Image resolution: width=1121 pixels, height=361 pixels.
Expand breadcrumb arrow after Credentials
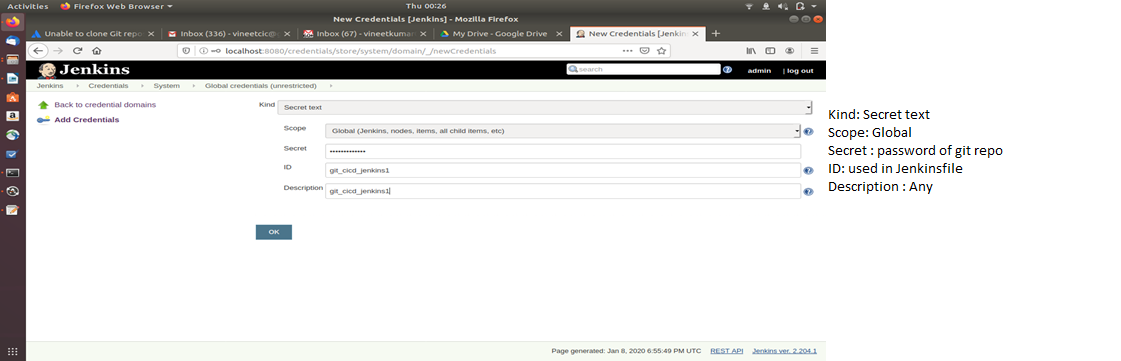141,86
